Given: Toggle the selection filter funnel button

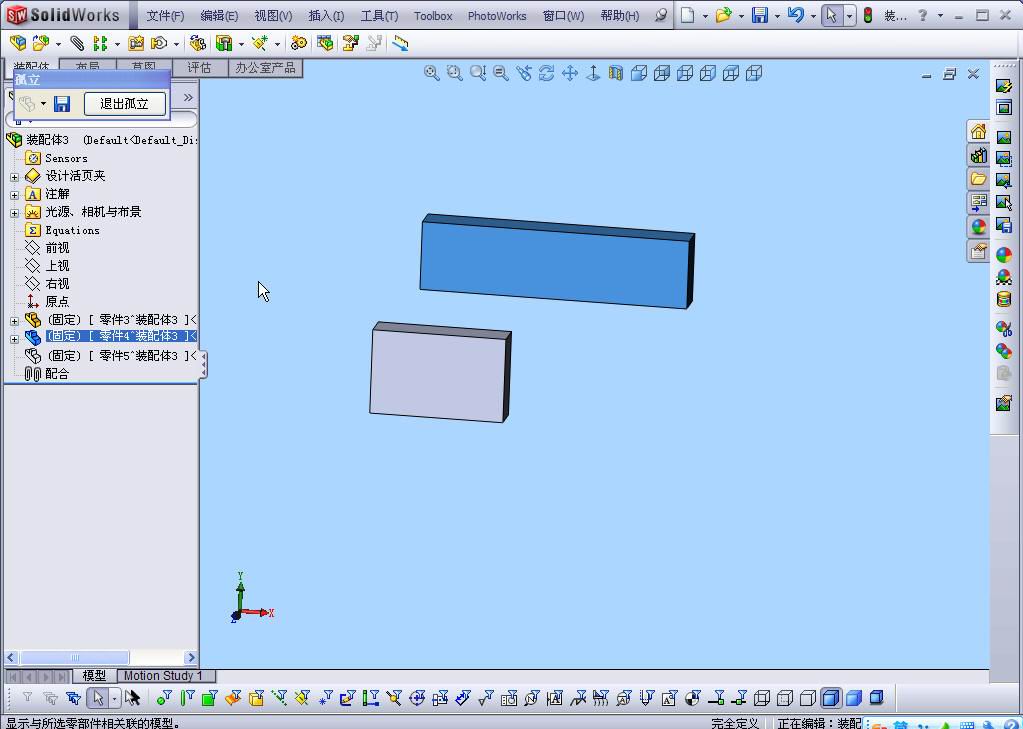Looking at the screenshot, I should [x=27, y=698].
